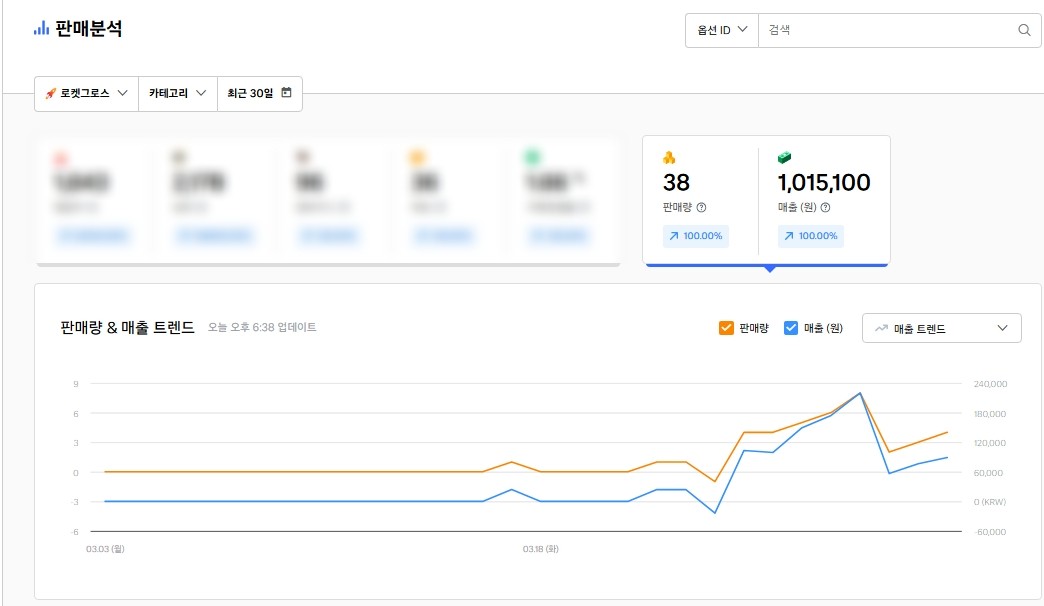Click the 100.00% badge under 판매량
The height and width of the screenshot is (606, 1044).
click(696, 236)
